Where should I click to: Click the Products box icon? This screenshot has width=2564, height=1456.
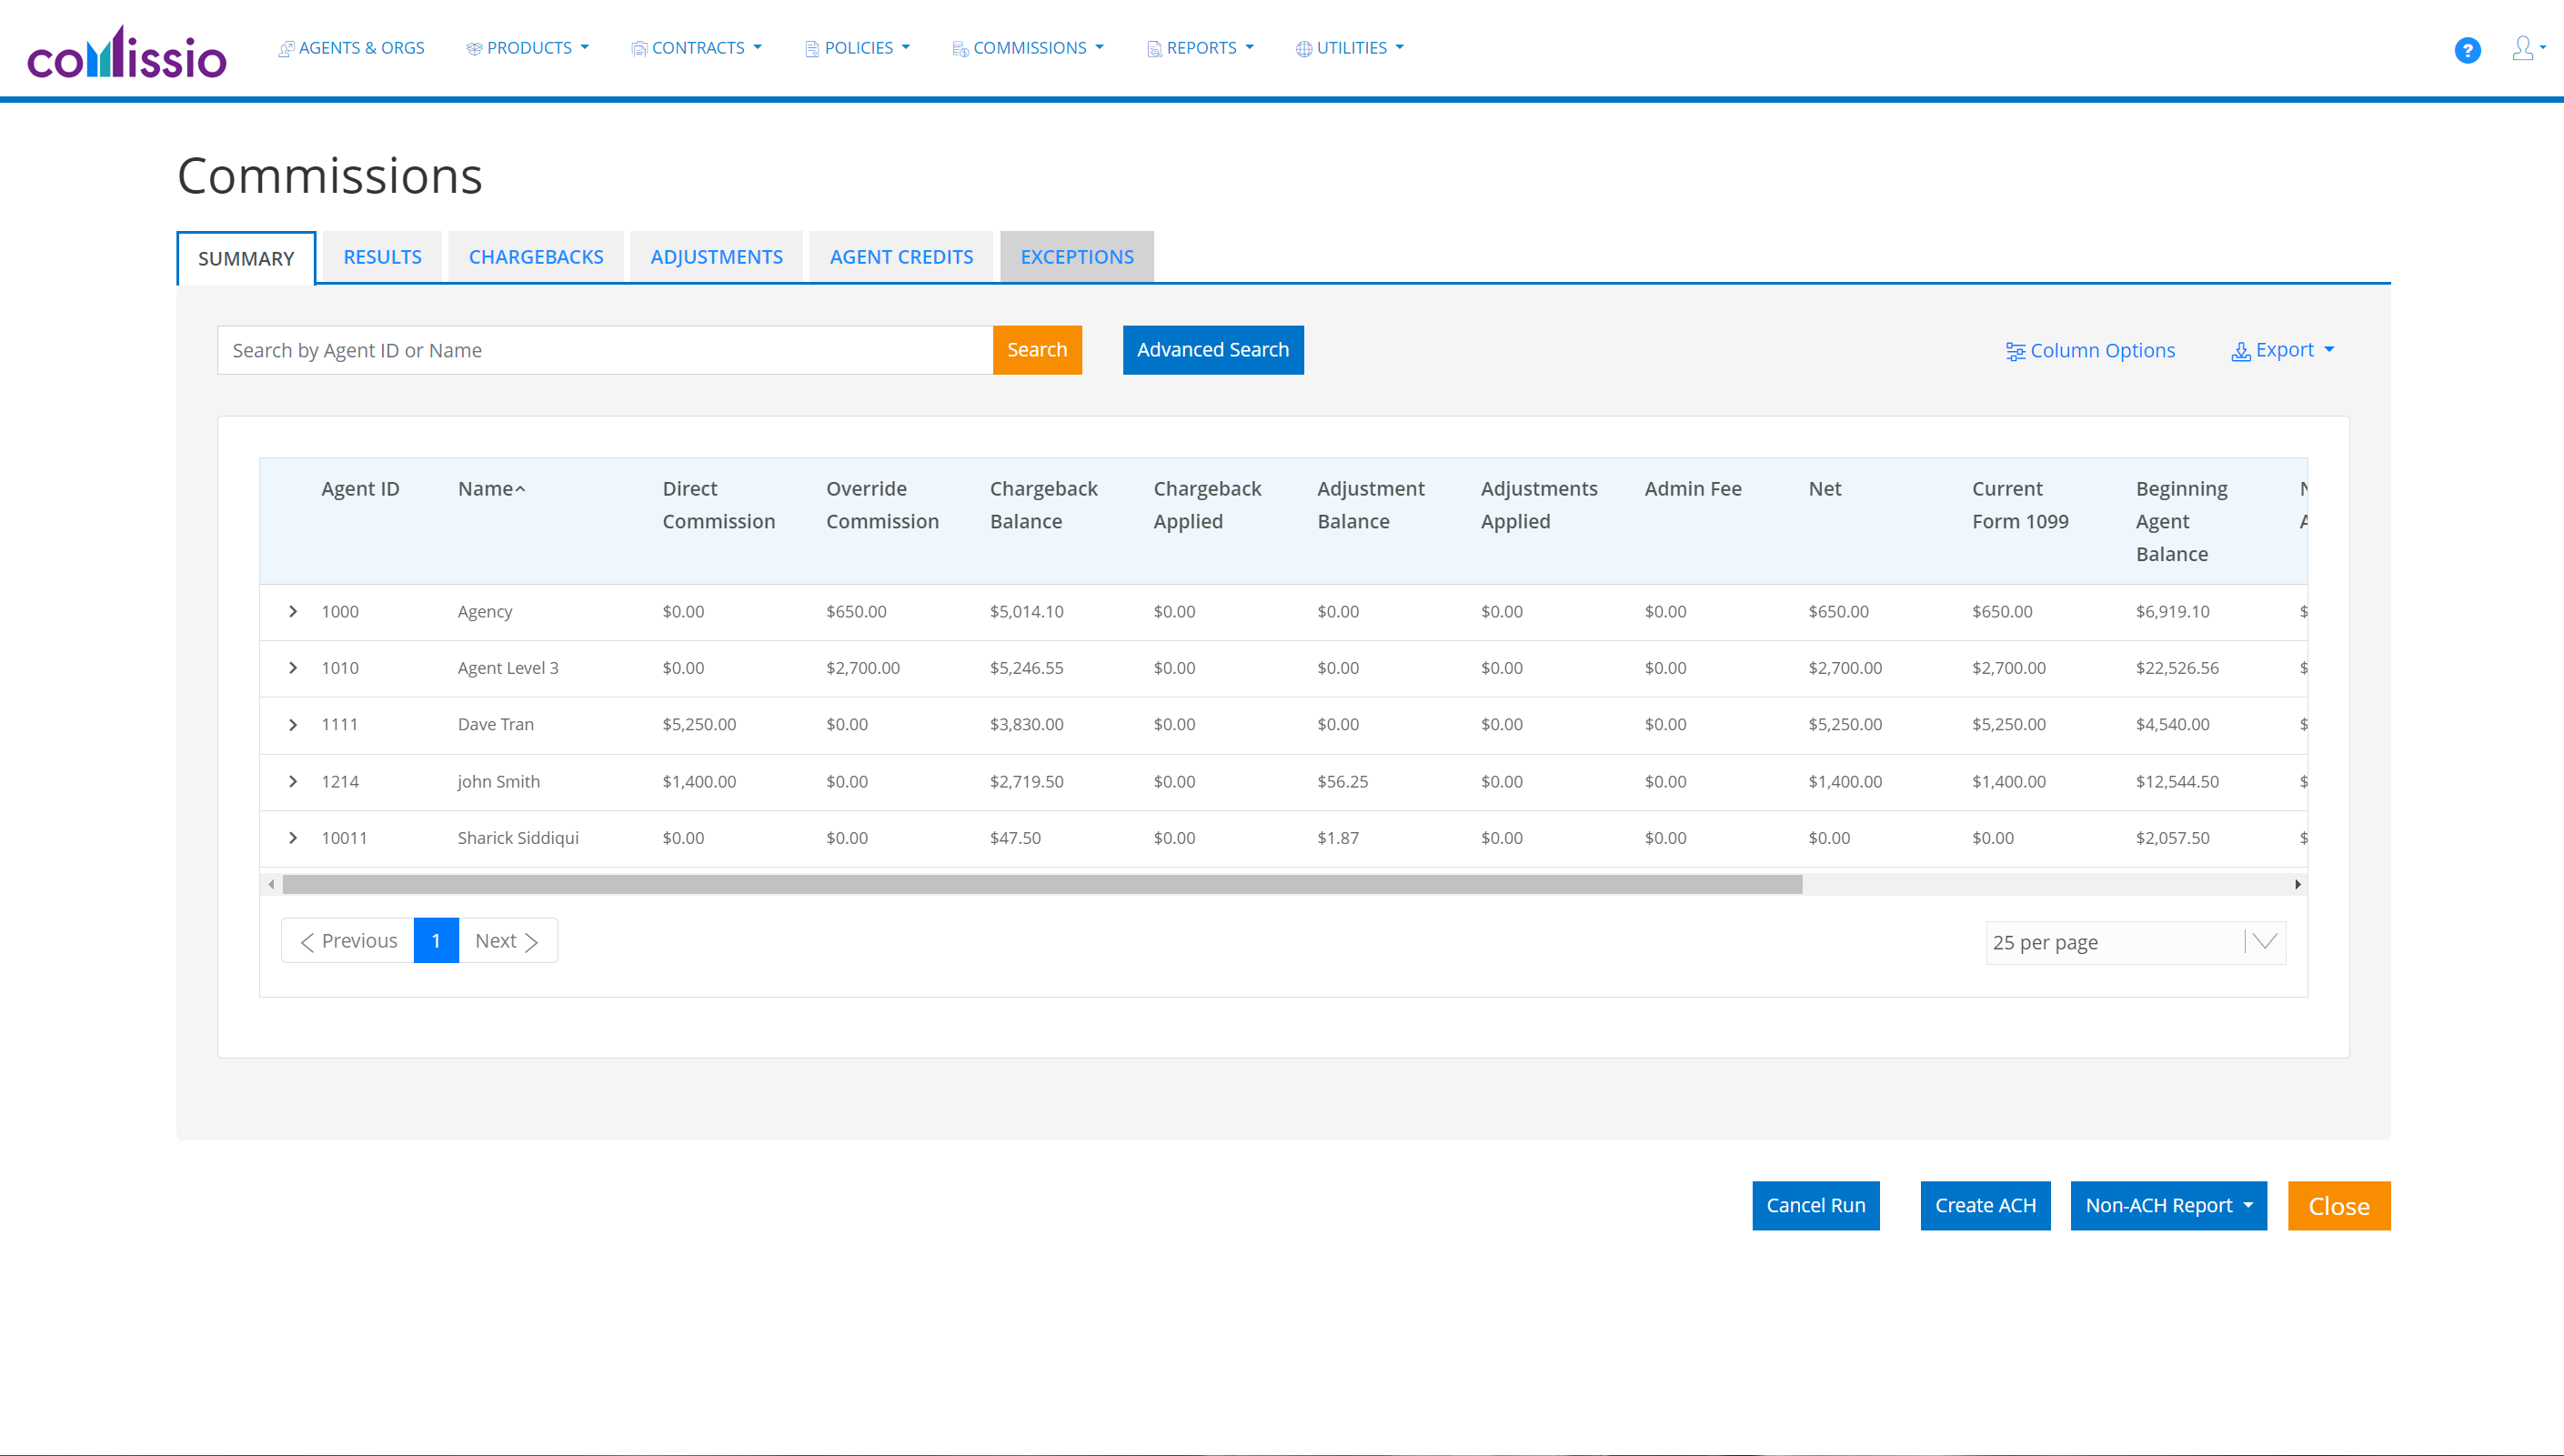click(x=474, y=48)
